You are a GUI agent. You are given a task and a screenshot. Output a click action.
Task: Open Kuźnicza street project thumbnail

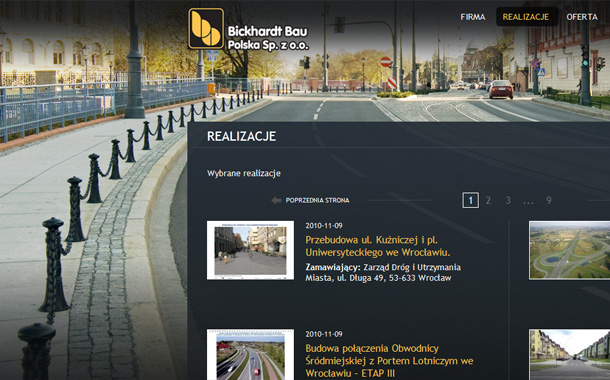(250, 250)
